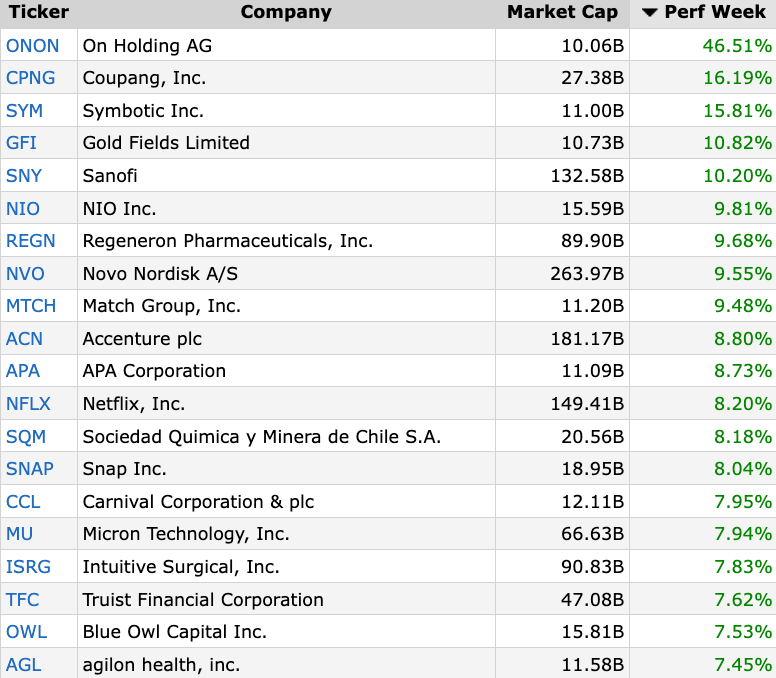This screenshot has height=678, width=776.
Task: Sort by Perf Week descending arrow
Action: click(x=650, y=13)
